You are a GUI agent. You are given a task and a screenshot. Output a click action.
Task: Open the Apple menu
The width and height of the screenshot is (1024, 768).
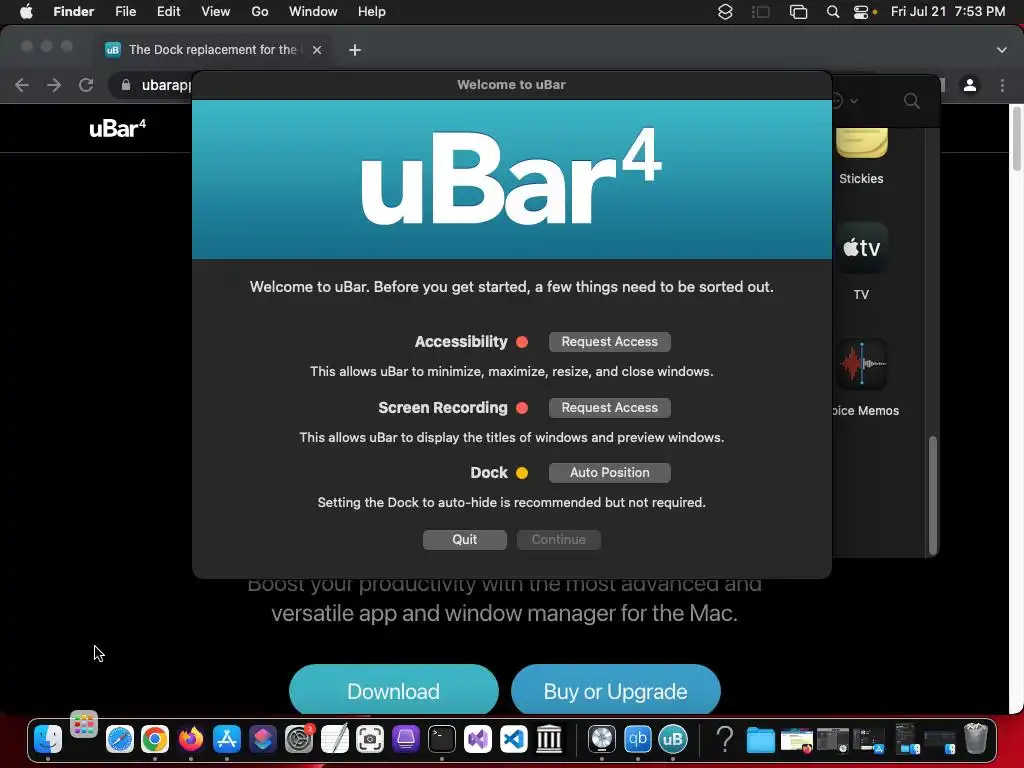(26, 12)
